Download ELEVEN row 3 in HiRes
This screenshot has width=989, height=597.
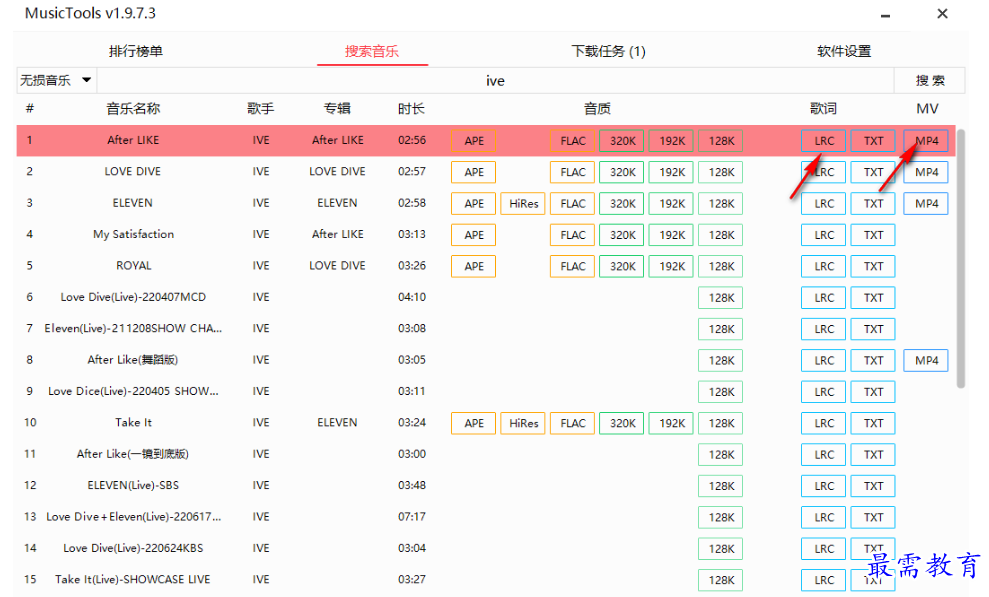[524, 204]
